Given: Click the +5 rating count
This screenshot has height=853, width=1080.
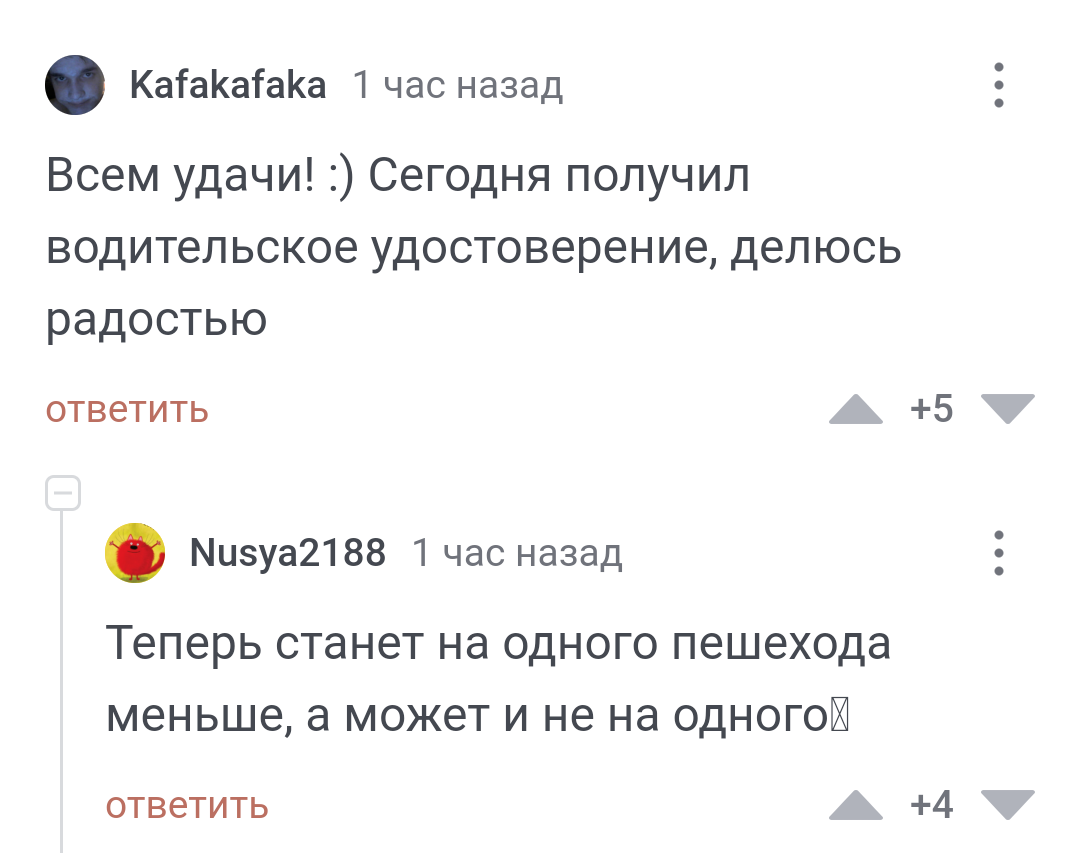Looking at the screenshot, I should point(932,409).
